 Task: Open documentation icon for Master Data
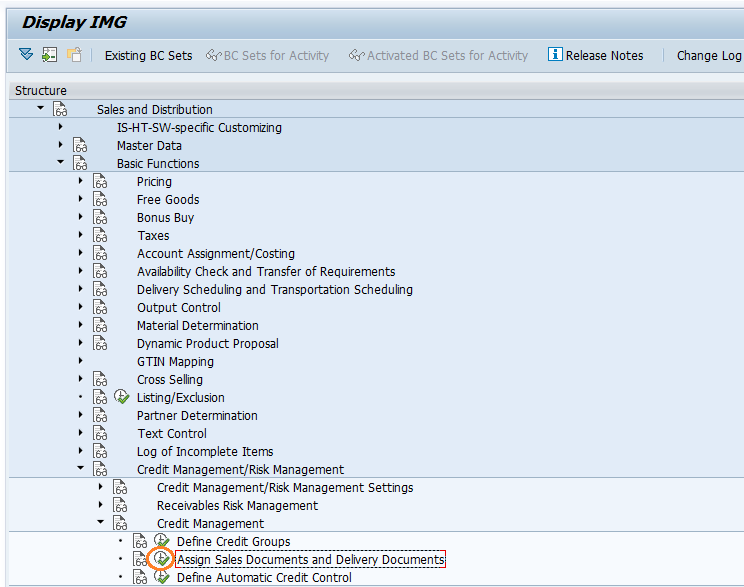tap(80, 145)
